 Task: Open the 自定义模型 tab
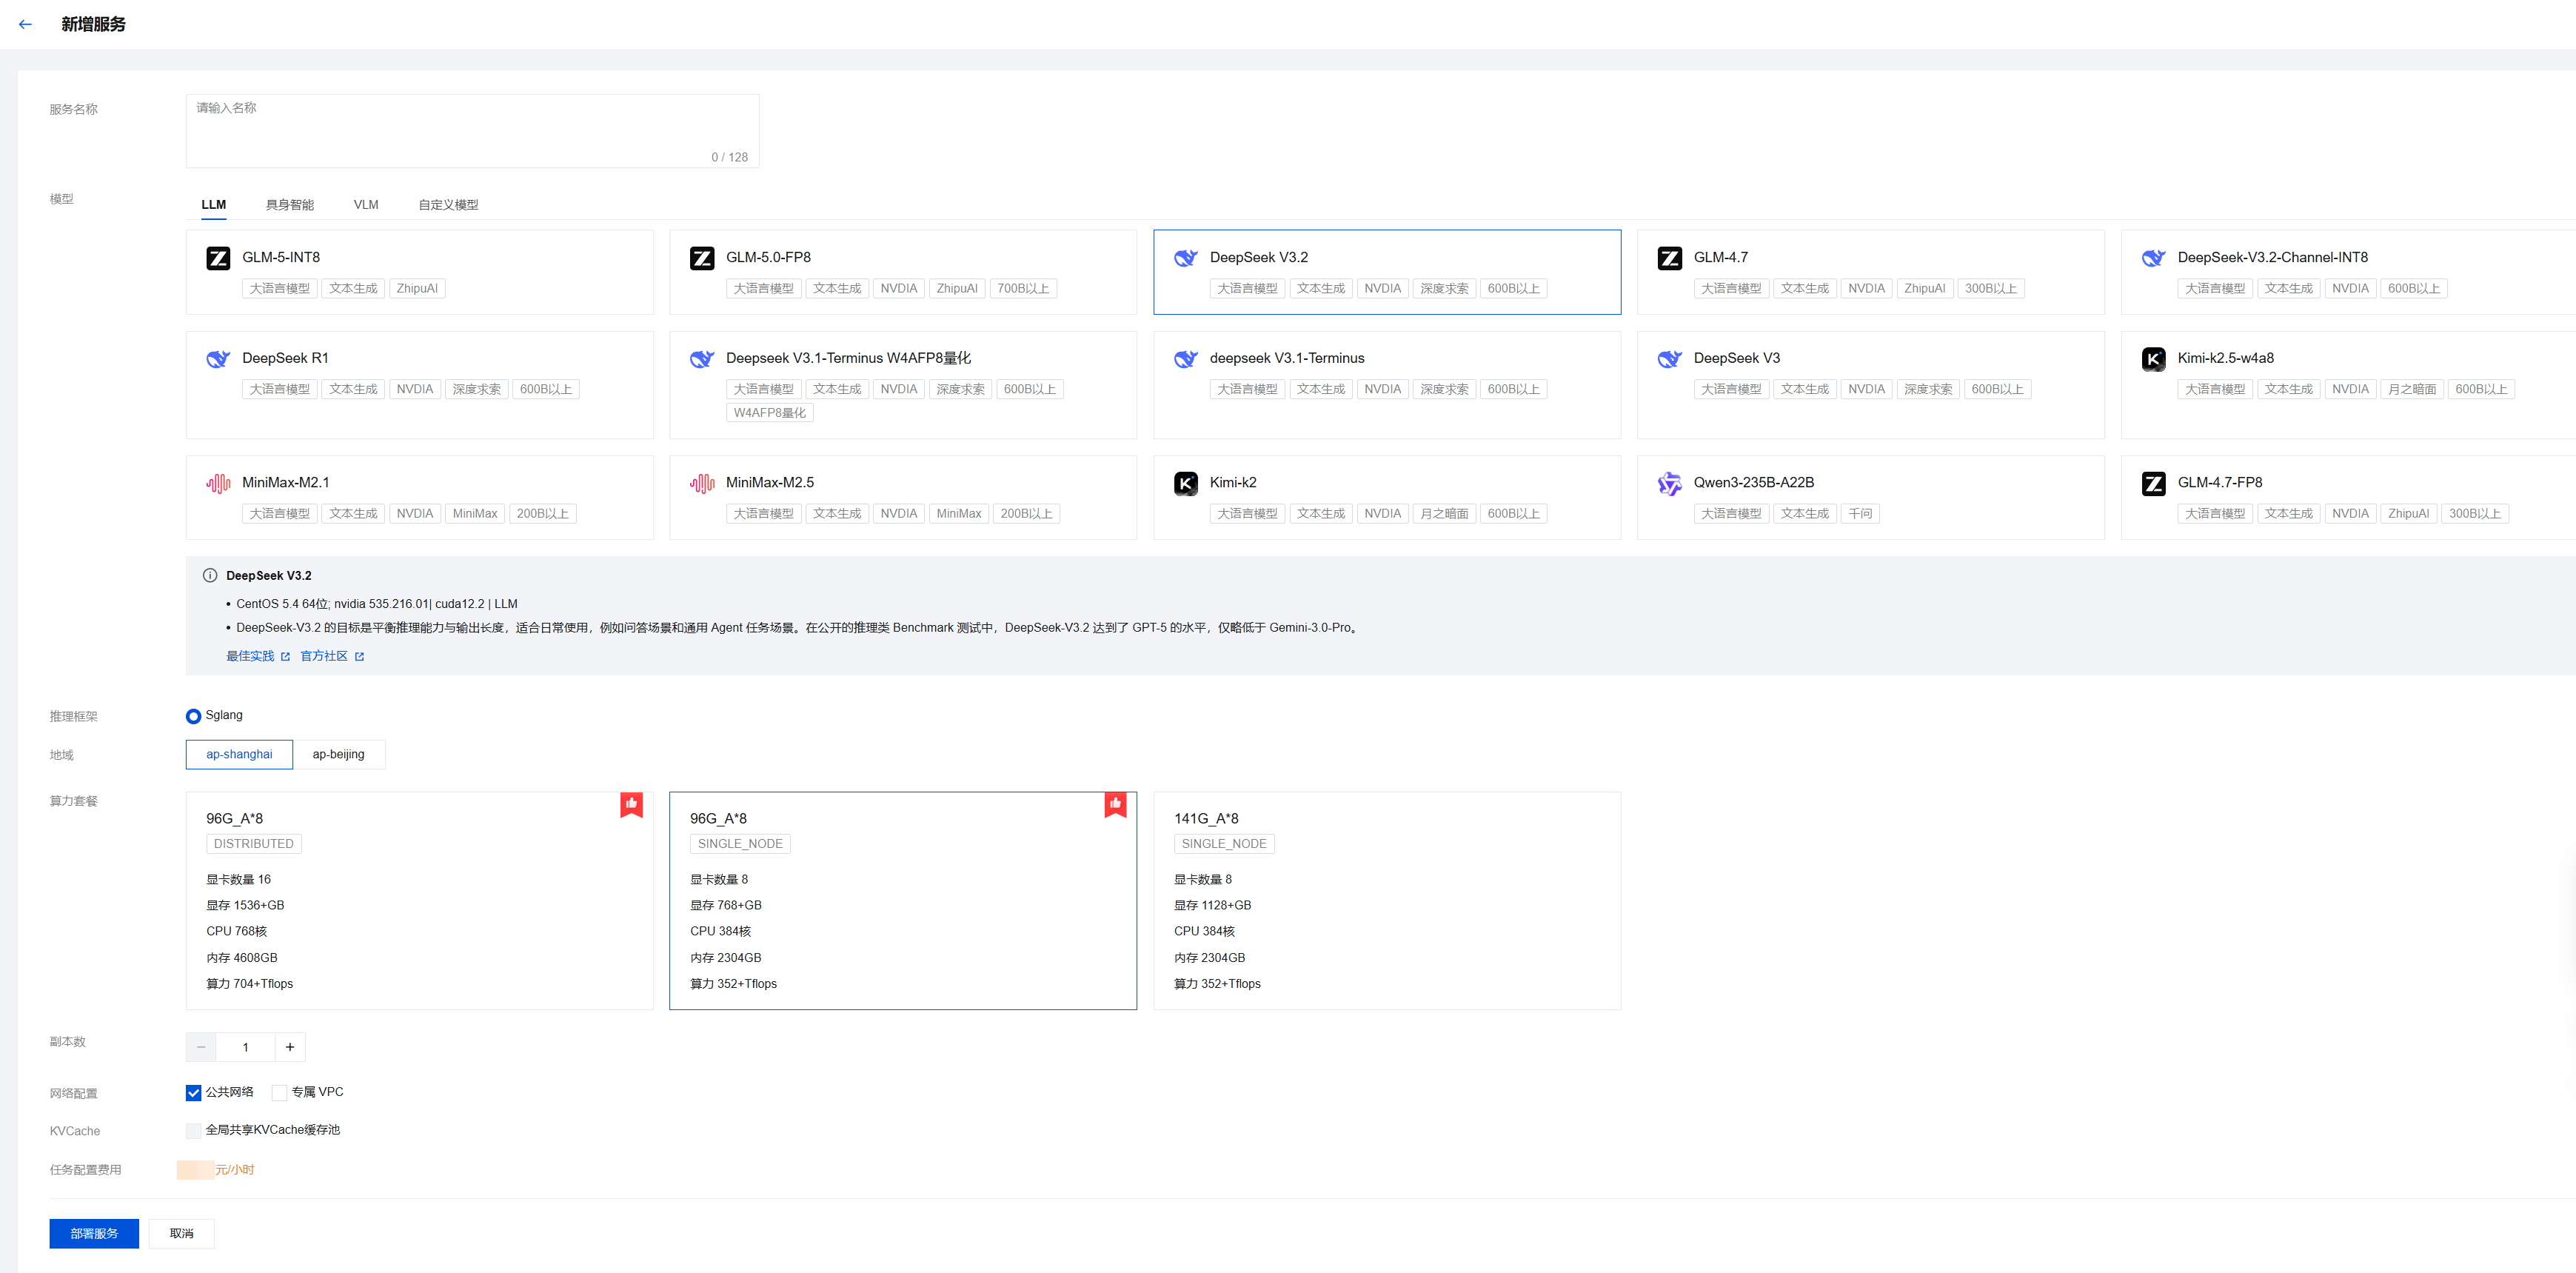[448, 205]
